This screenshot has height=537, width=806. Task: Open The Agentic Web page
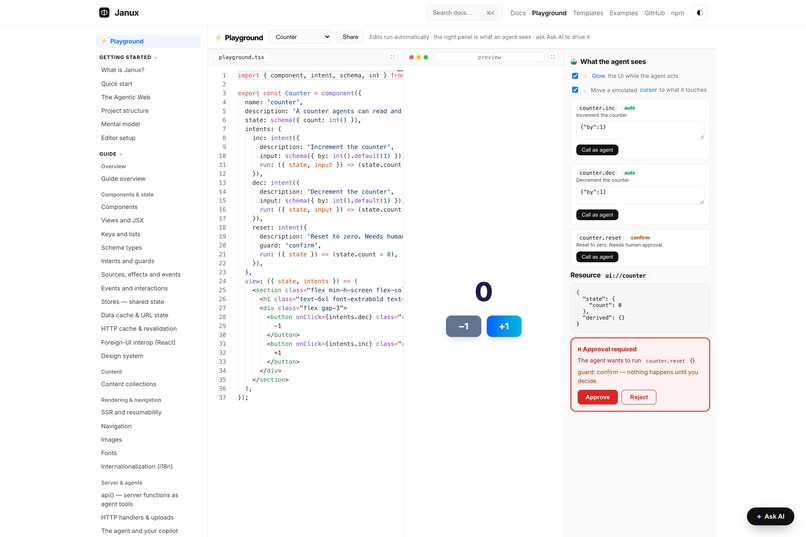[x=125, y=97]
